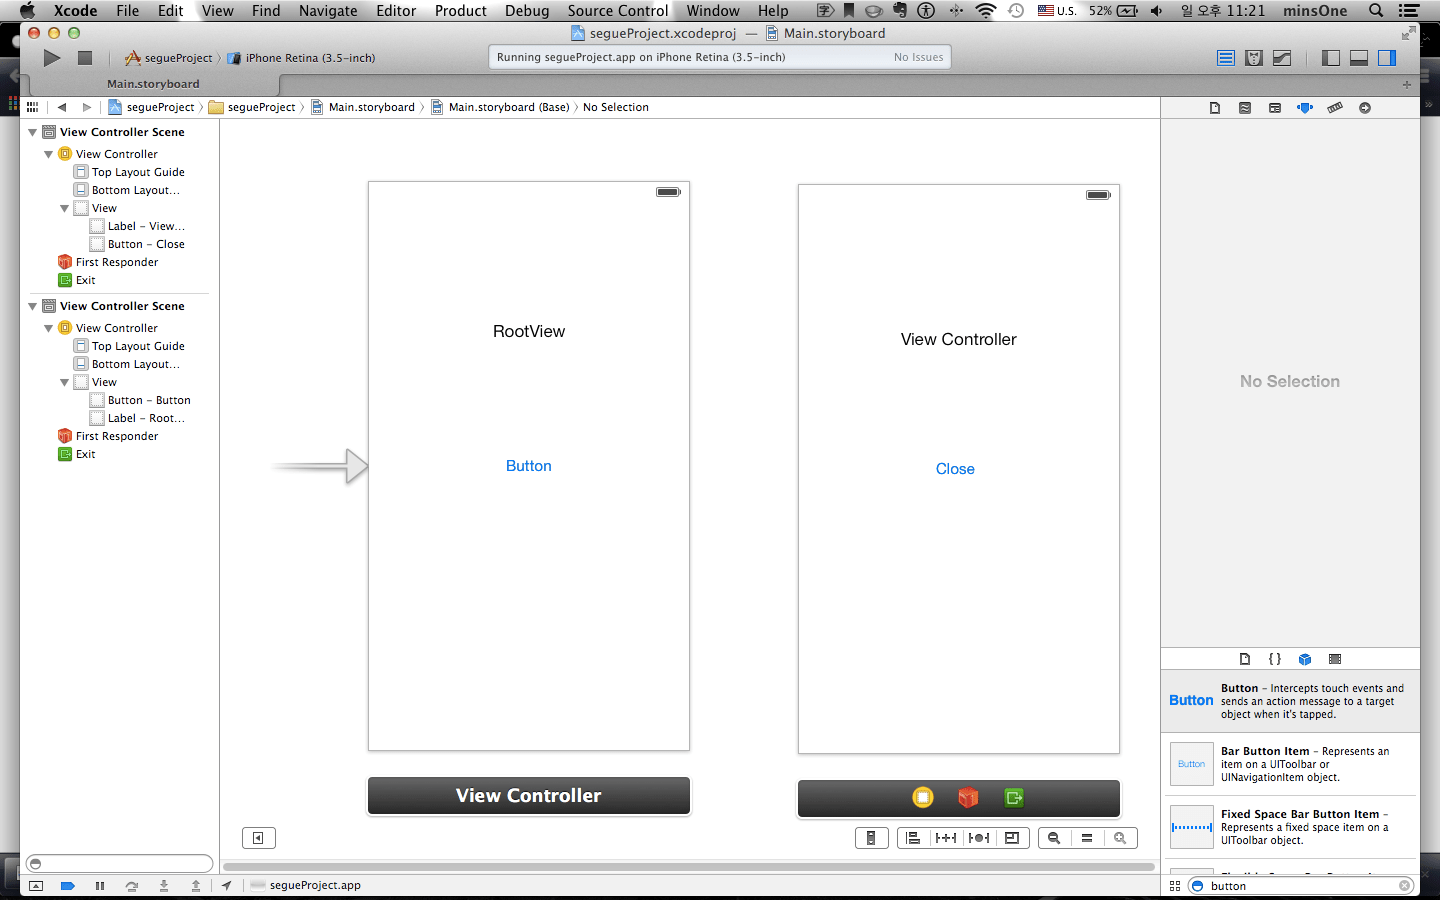Open the Size inspector ruler icon

pos(1335,108)
